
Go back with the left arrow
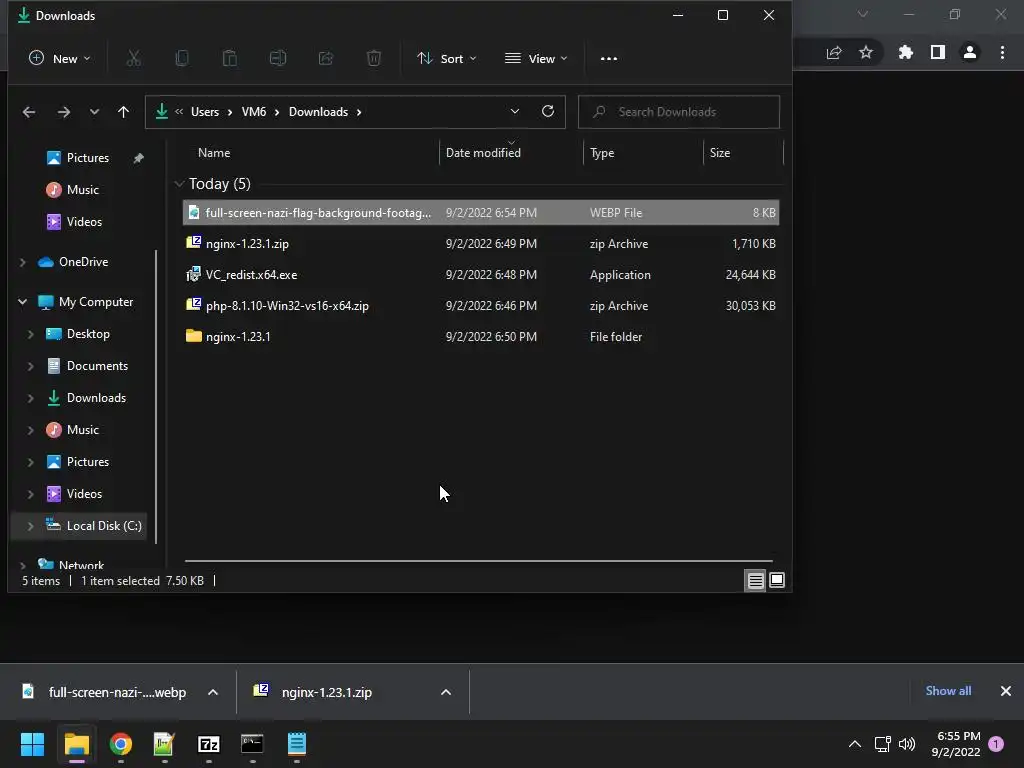coord(29,112)
